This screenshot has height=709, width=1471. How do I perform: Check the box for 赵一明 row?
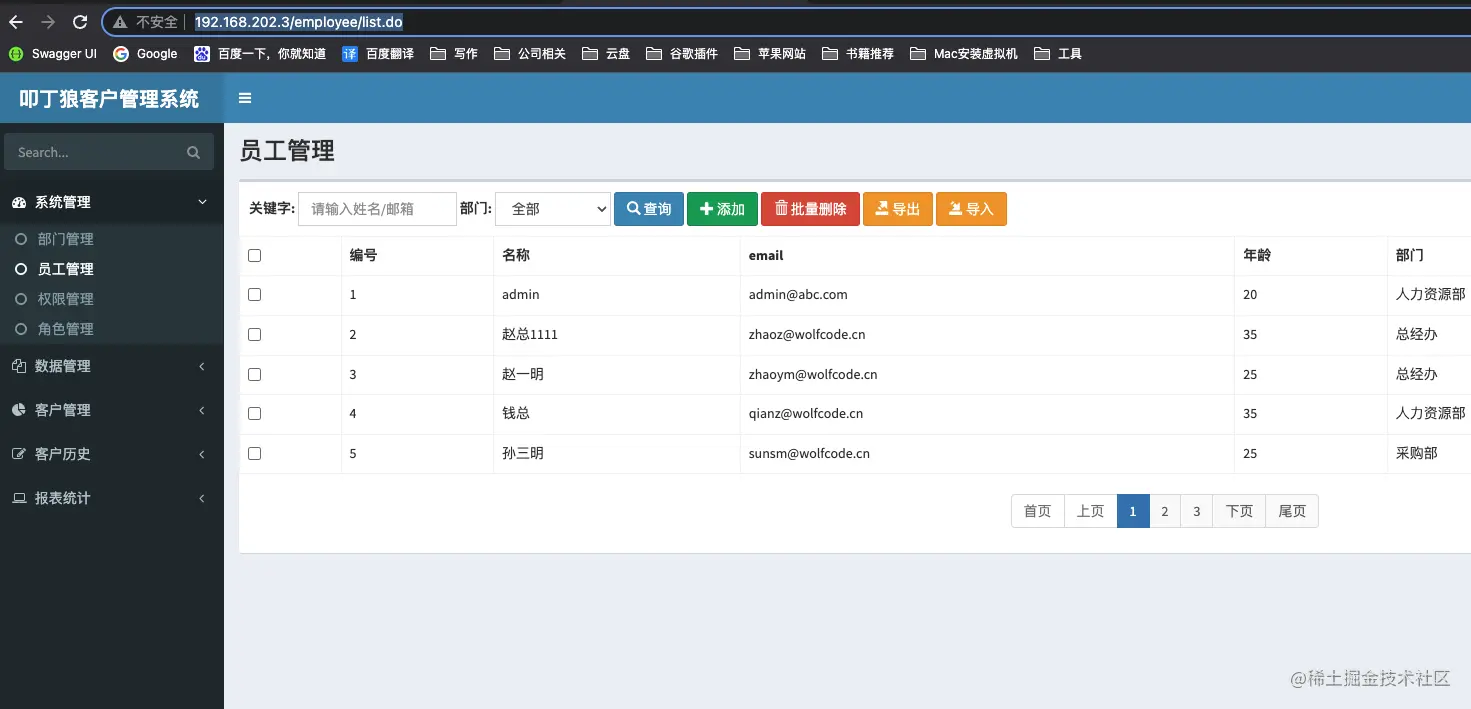pos(254,374)
